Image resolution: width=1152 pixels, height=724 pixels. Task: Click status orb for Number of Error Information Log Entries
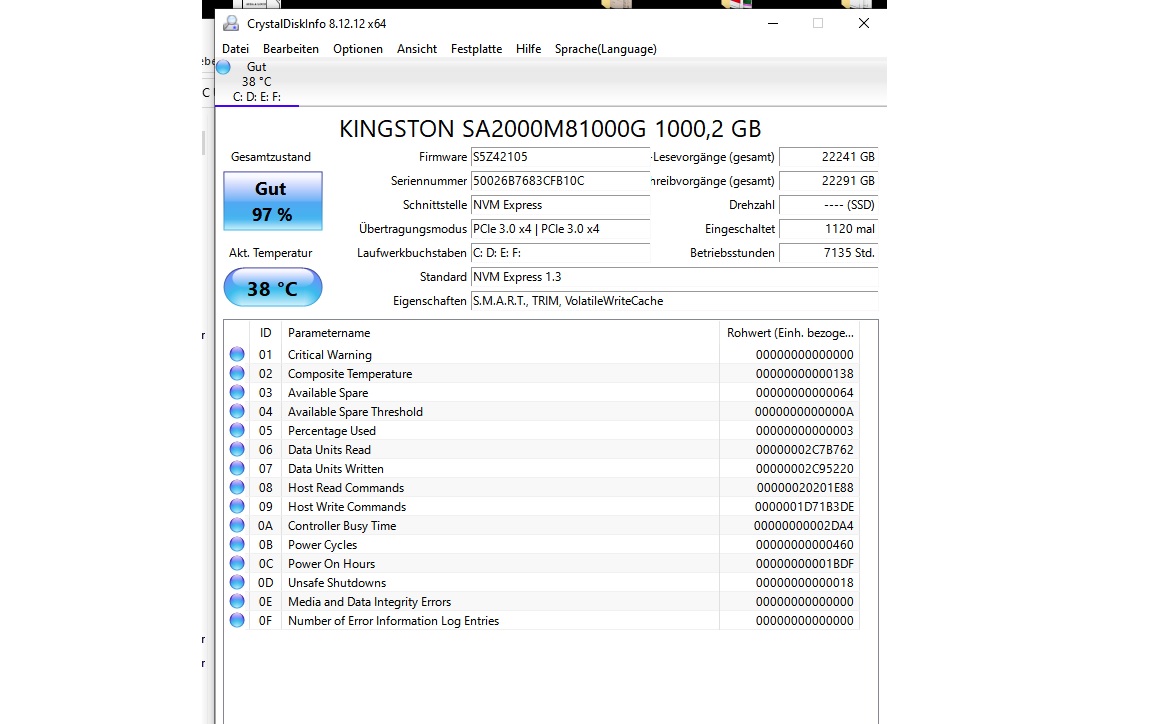pos(237,620)
